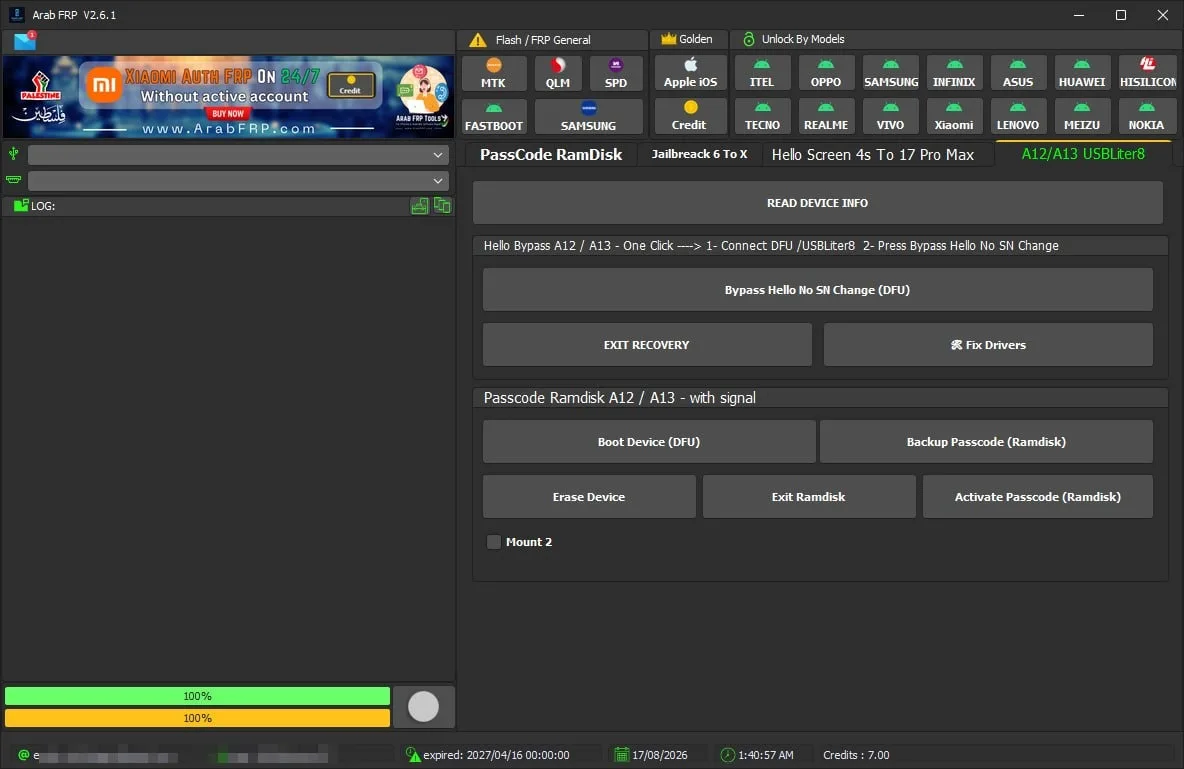Click the copy log icon
Screen dimensions: 1184x769
tap(442, 205)
